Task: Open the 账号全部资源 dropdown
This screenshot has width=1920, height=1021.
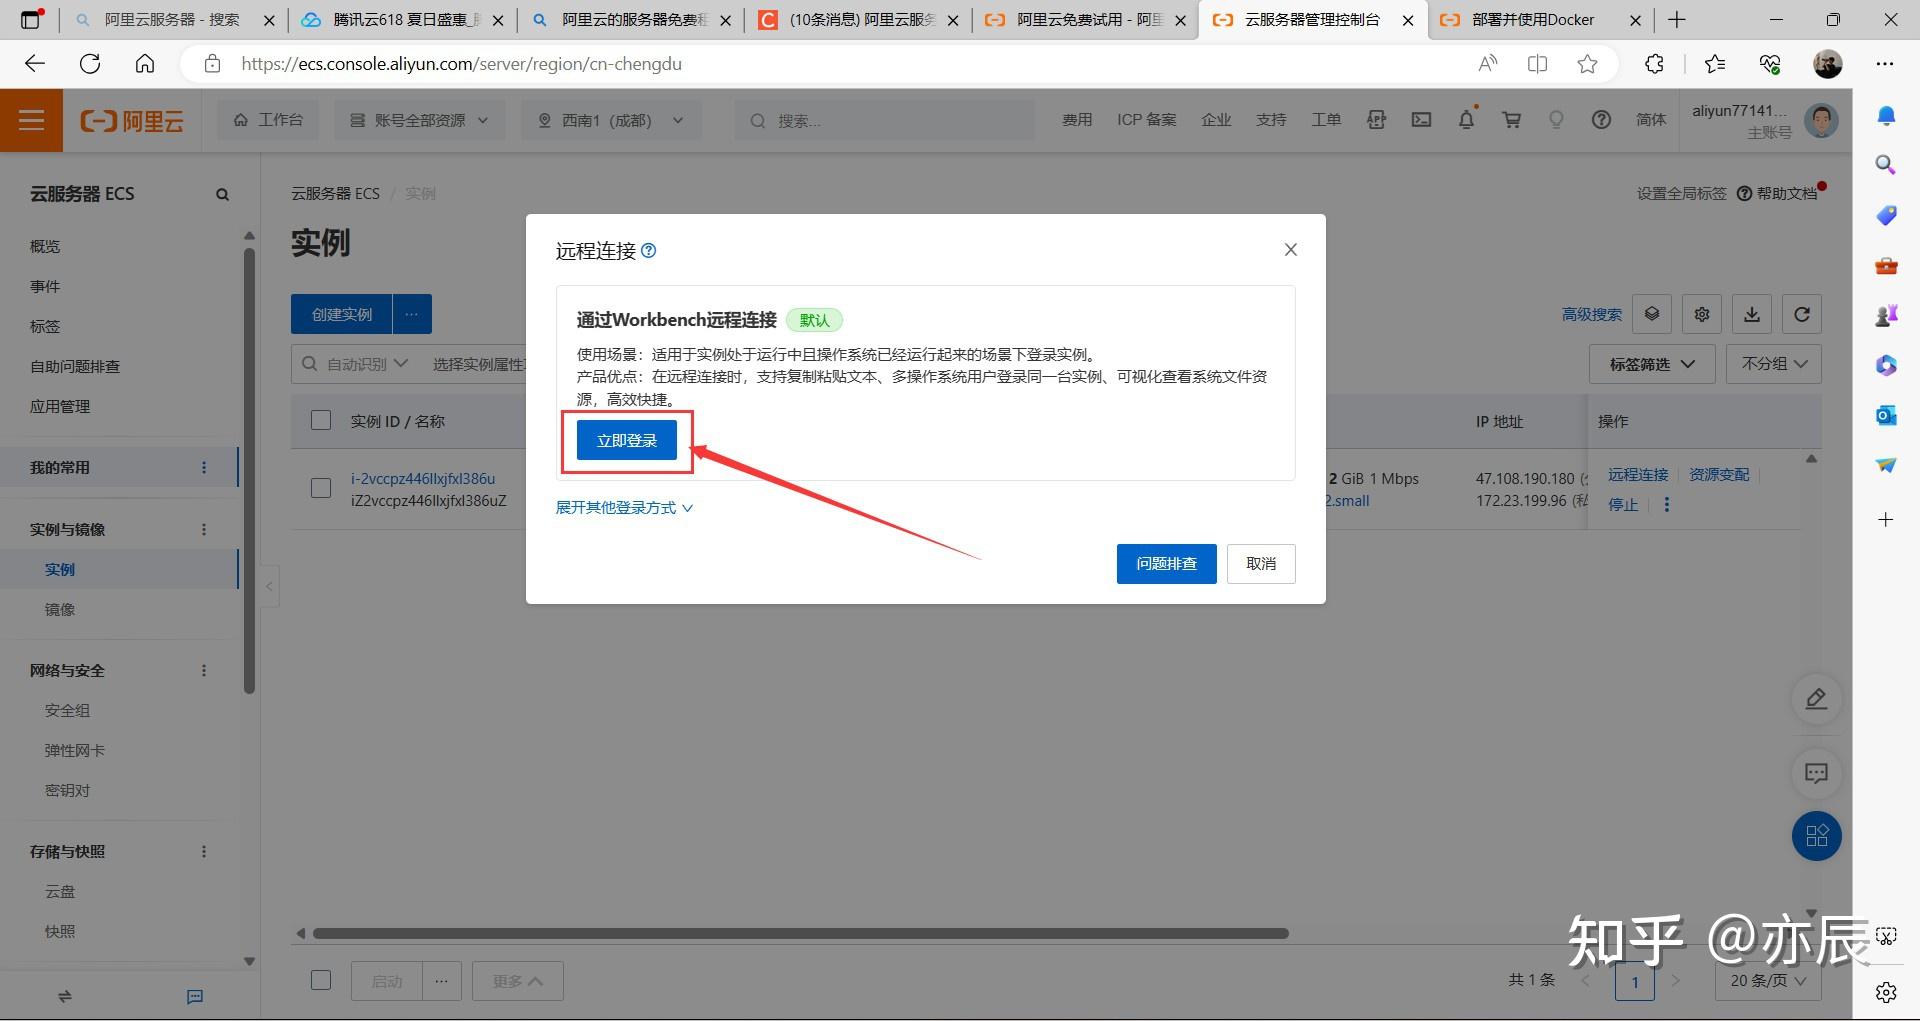Action: tap(419, 120)
